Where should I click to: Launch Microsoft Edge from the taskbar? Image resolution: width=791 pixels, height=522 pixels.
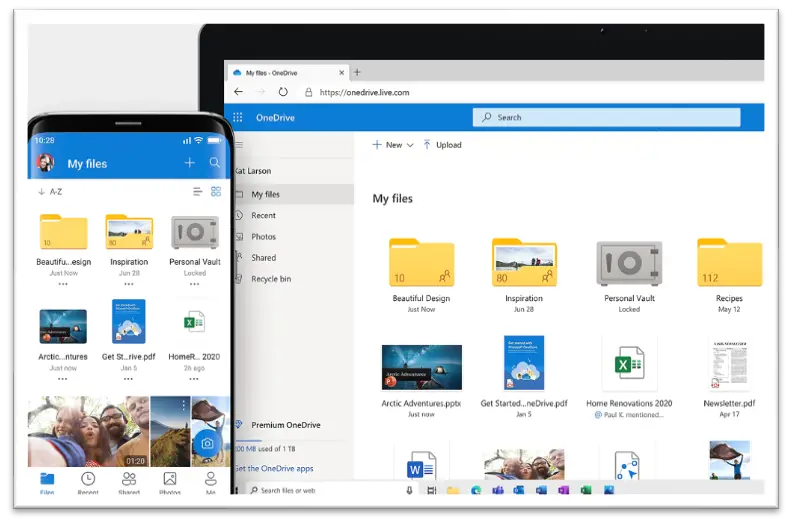click(476, 490)
